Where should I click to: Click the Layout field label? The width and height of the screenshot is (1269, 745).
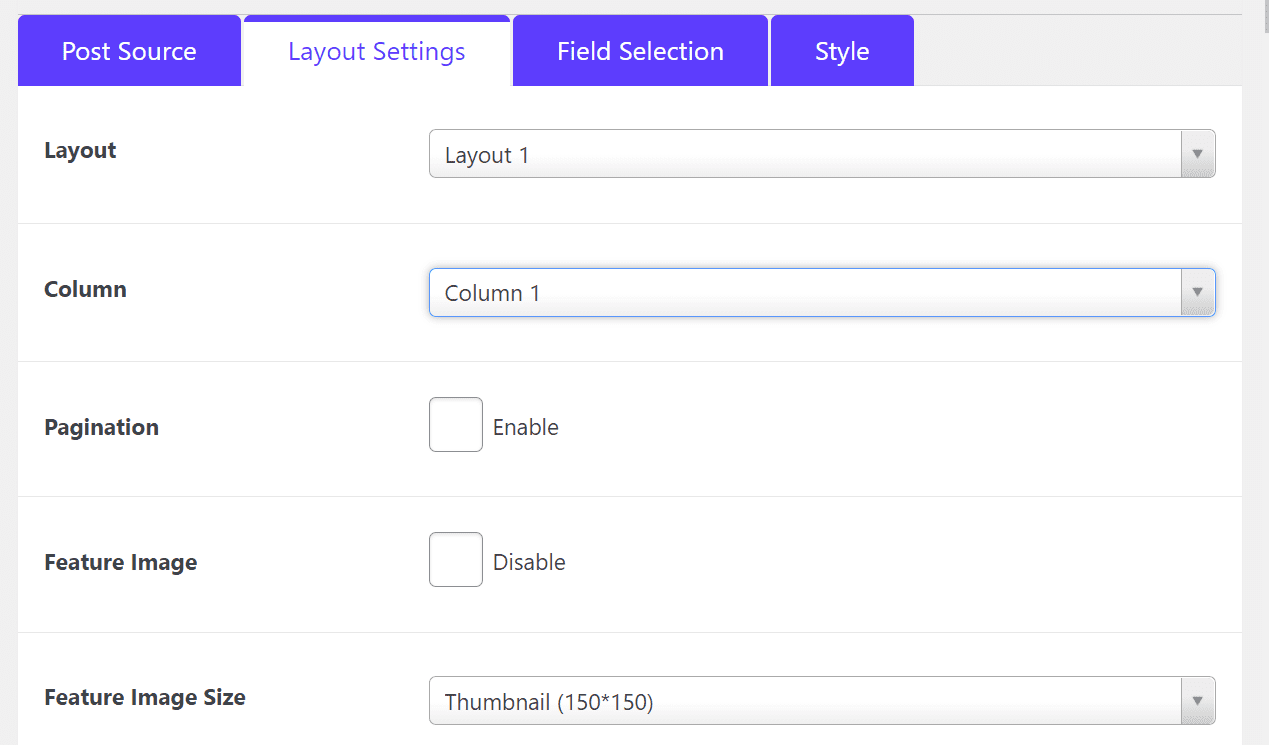[x=80, y=150]
